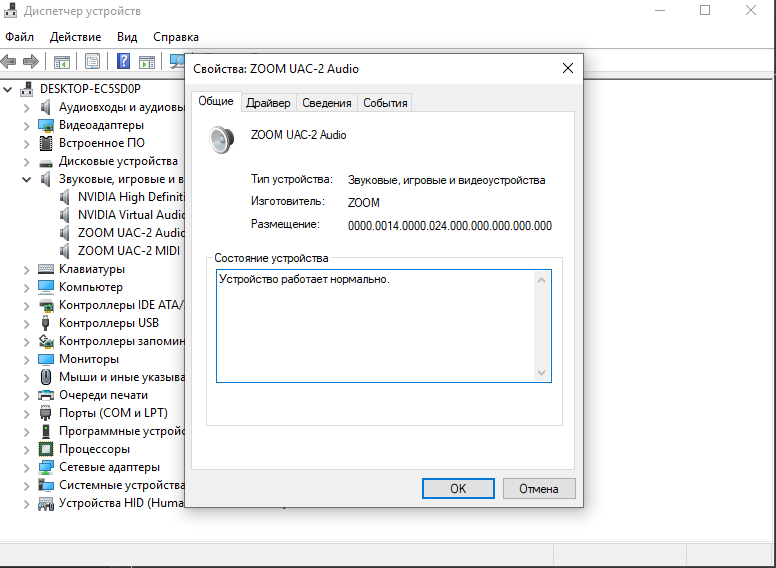Select the ZOOM UAC-2 MIDI tree item
Screen dimensions: 776x568
tap(129, 251)
